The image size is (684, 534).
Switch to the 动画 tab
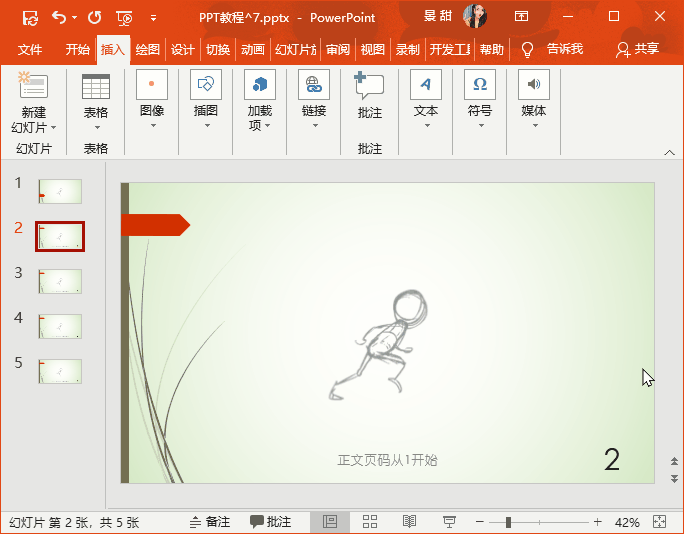click(x=253, y=50)
